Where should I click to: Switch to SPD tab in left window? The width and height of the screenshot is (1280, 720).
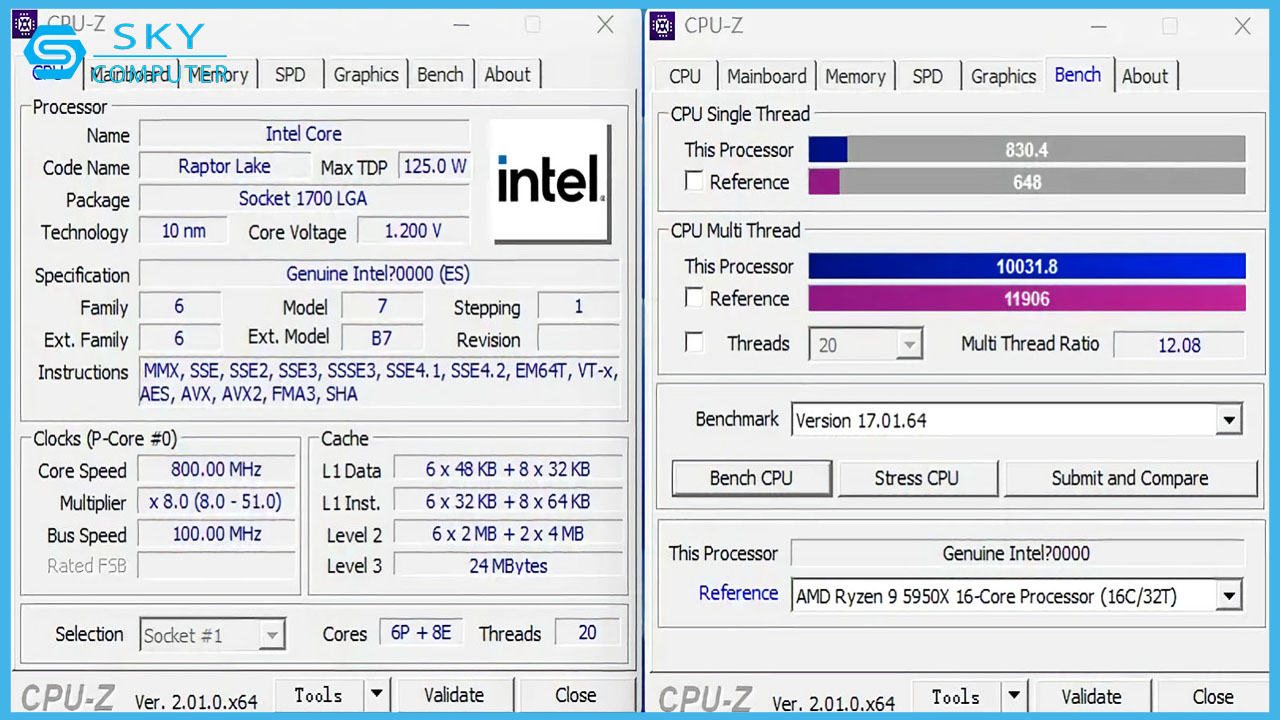click(290, 75)
